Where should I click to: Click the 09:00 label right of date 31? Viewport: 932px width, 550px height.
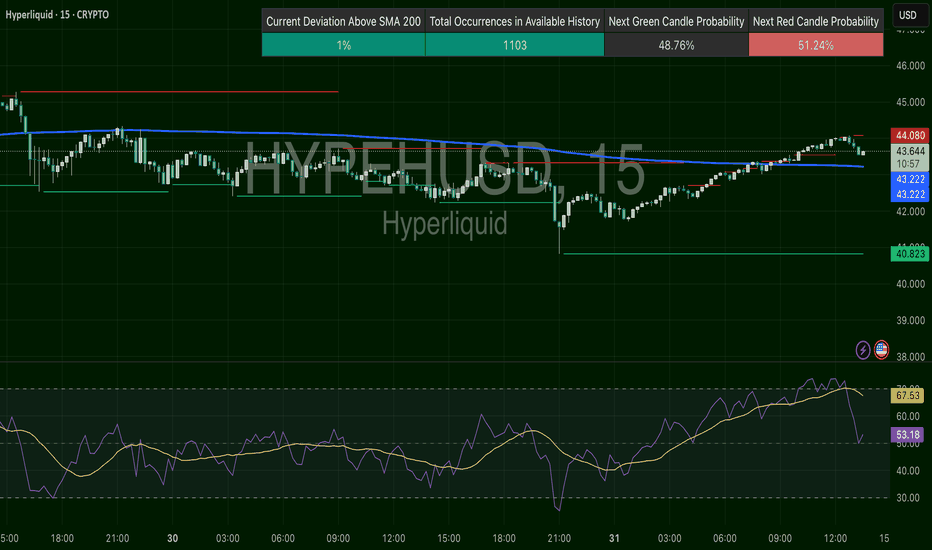[780, 538]
